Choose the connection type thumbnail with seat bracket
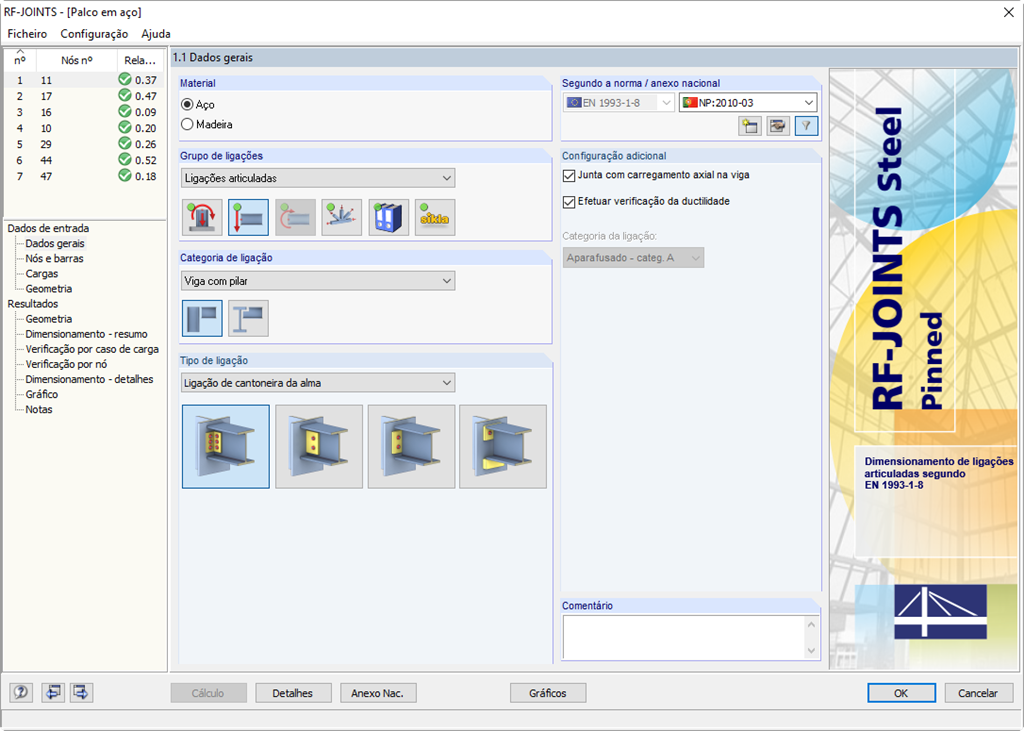 click(x=503, y=446)
